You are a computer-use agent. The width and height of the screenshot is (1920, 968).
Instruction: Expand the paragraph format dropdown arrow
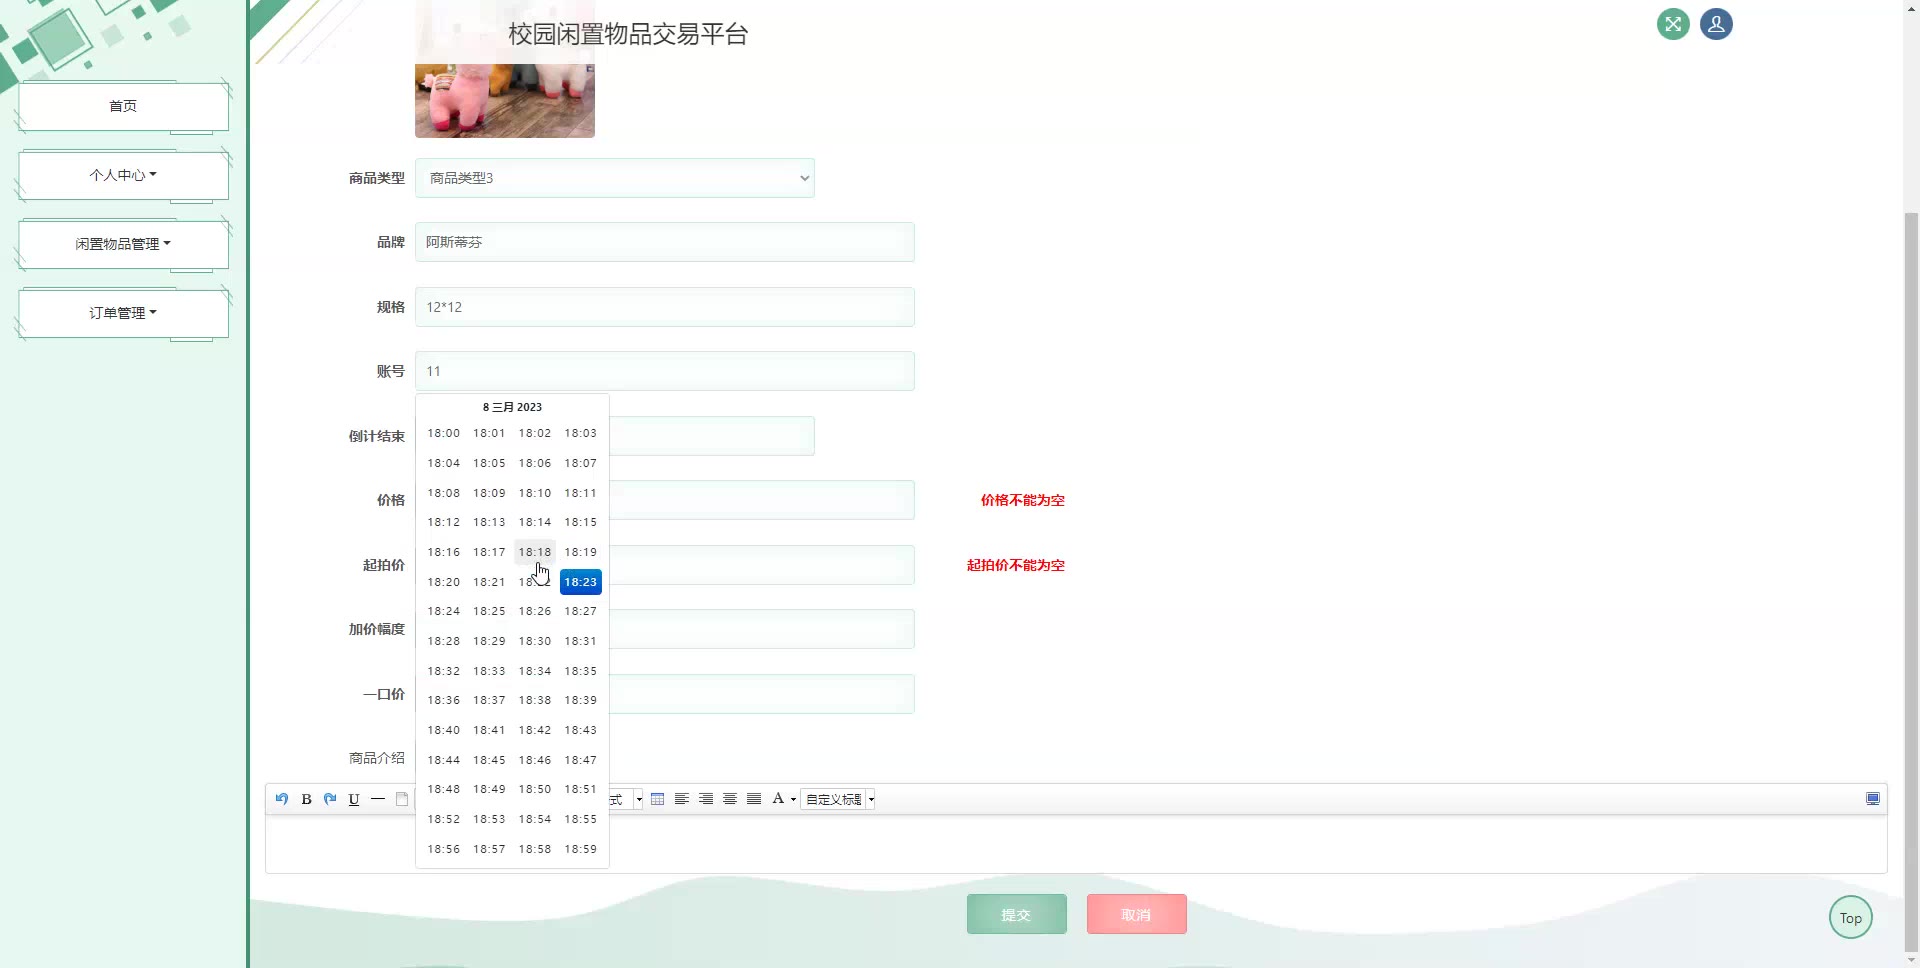639,799
